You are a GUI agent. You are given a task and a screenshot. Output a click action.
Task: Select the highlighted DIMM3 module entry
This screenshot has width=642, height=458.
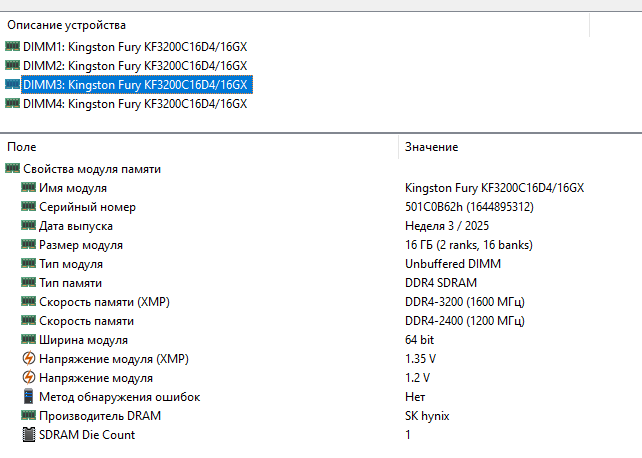coord(134,84)
